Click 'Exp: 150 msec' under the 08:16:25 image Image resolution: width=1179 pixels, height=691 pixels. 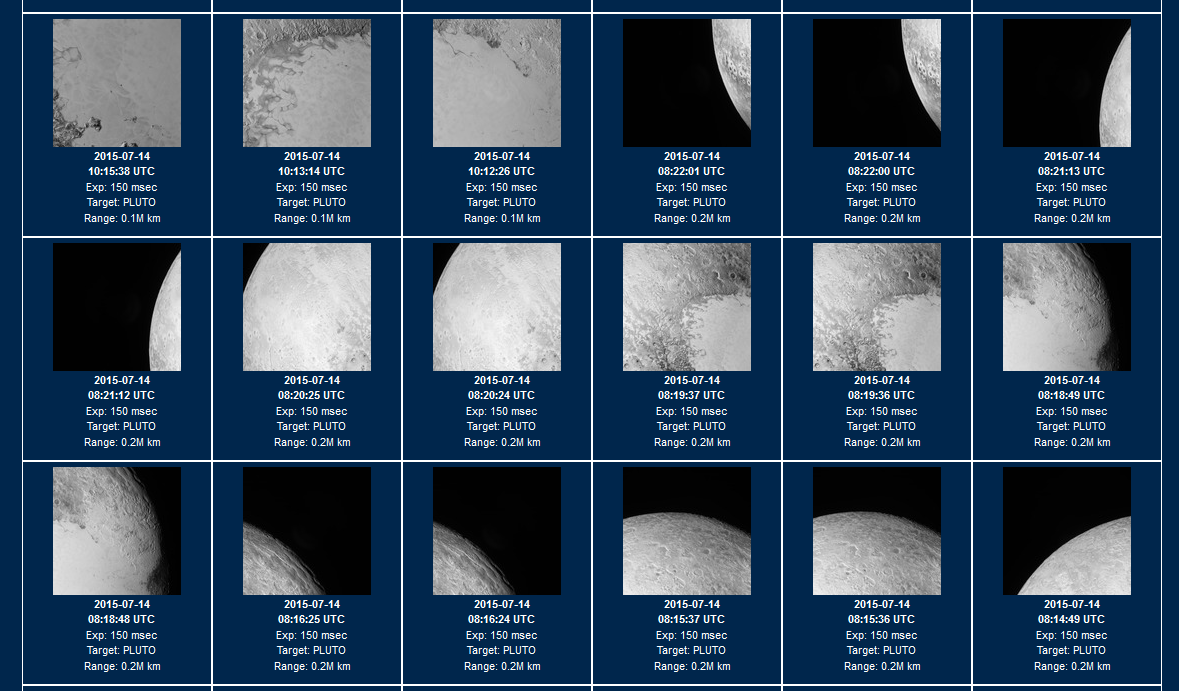click(x=311, y=636)
